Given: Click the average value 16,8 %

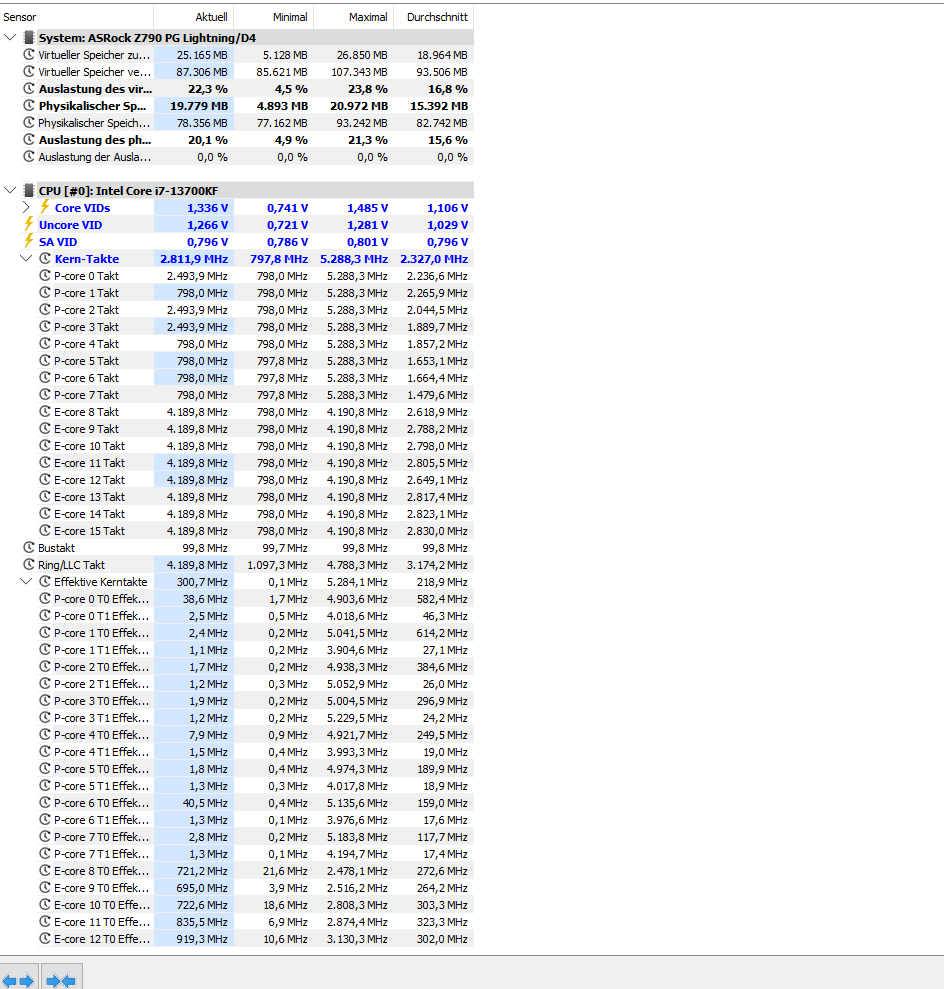Looking at the screenshot, I should pos(448,89).
